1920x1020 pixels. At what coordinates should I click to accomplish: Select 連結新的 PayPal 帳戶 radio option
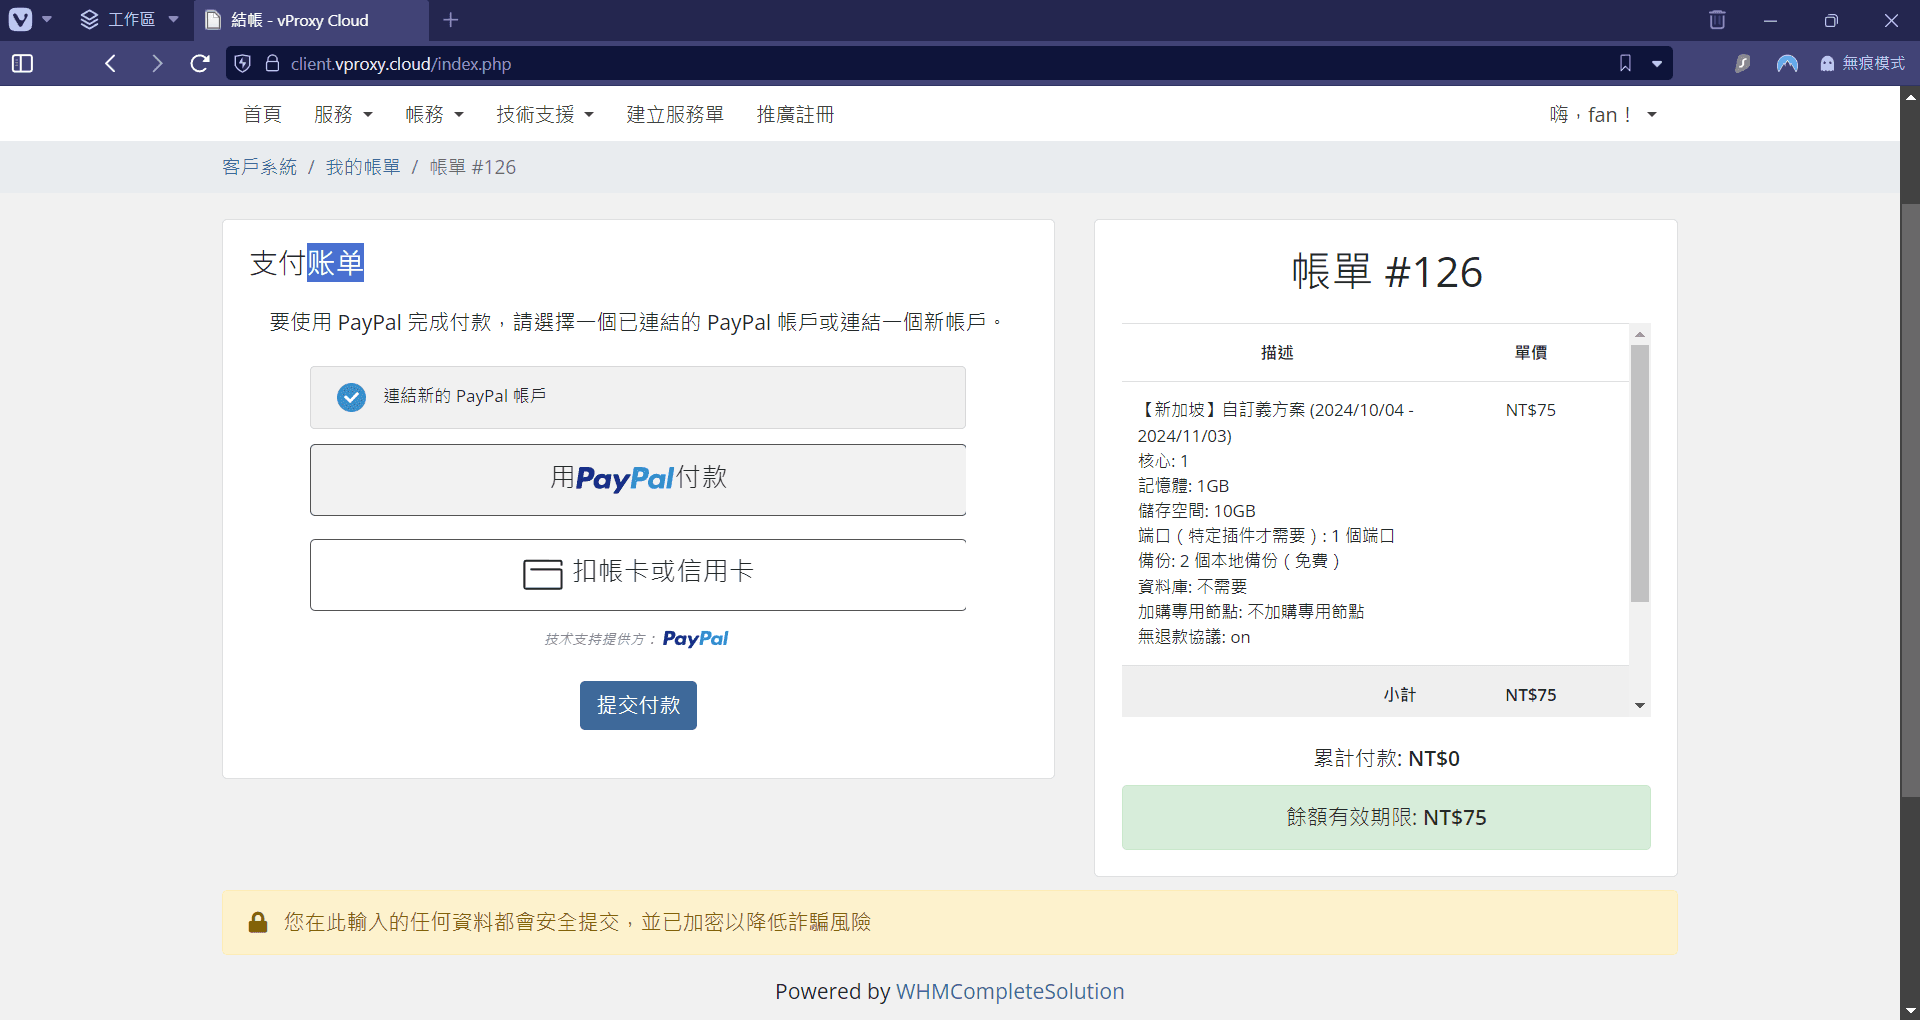(638, 397)
